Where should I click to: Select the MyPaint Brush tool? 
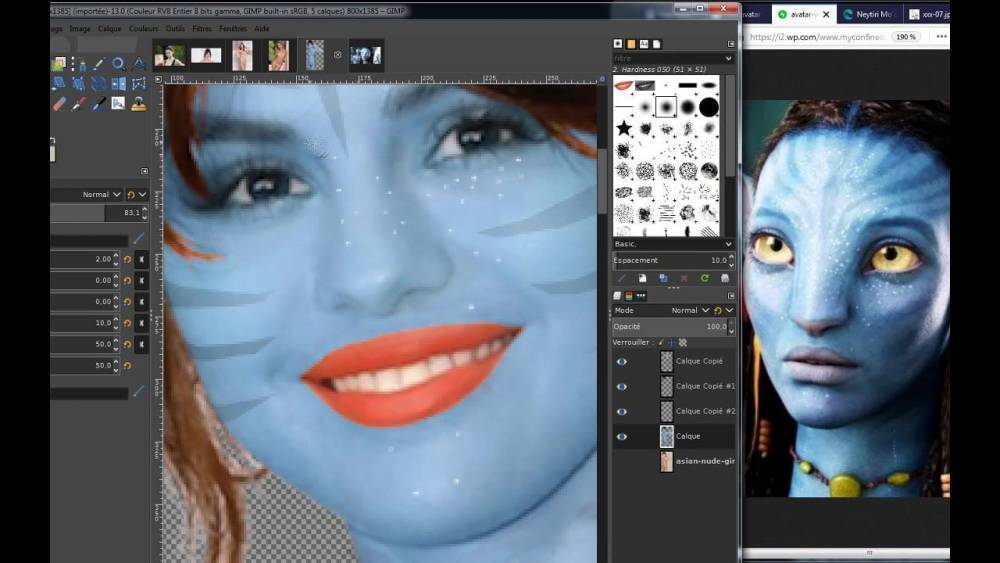pos(118,103)
